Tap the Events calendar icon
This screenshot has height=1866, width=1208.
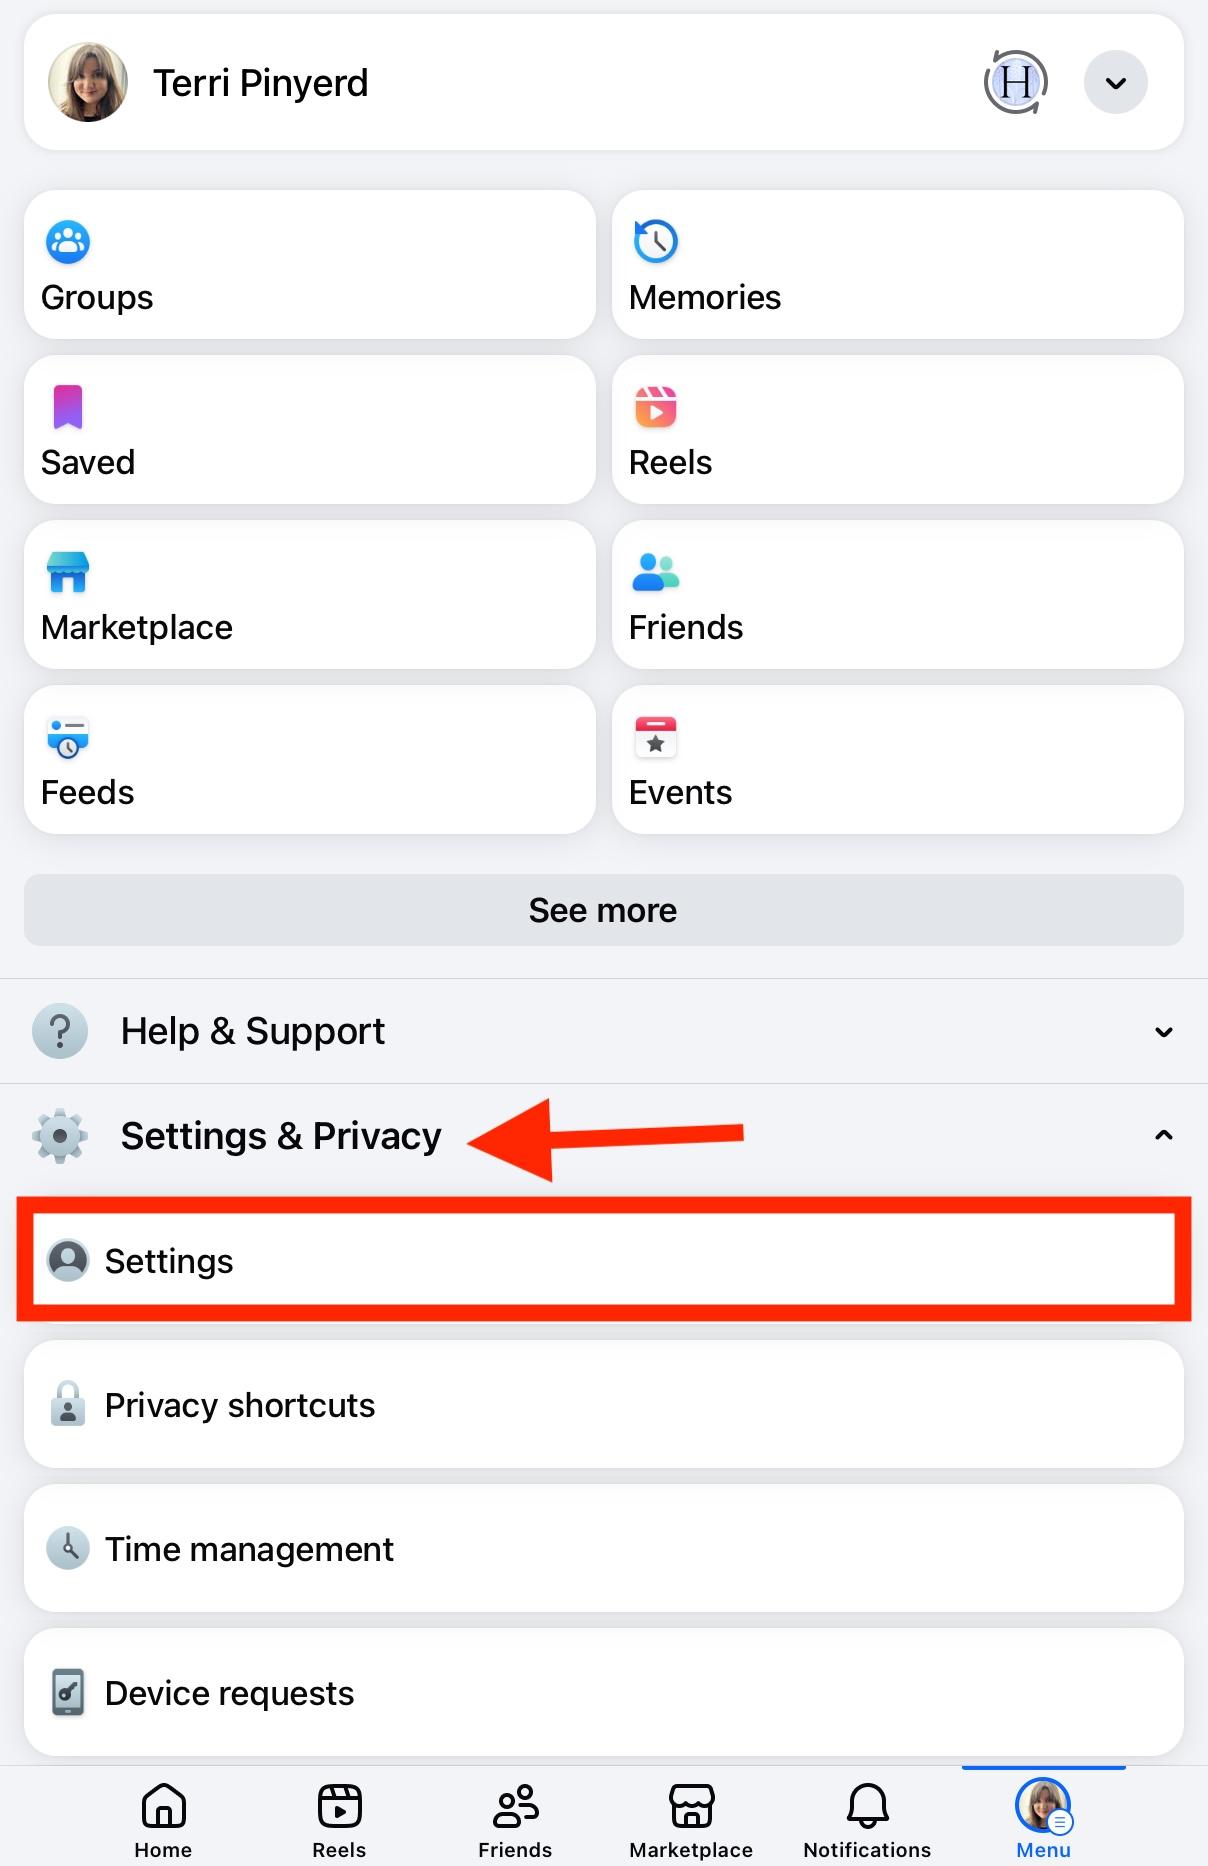656,737
